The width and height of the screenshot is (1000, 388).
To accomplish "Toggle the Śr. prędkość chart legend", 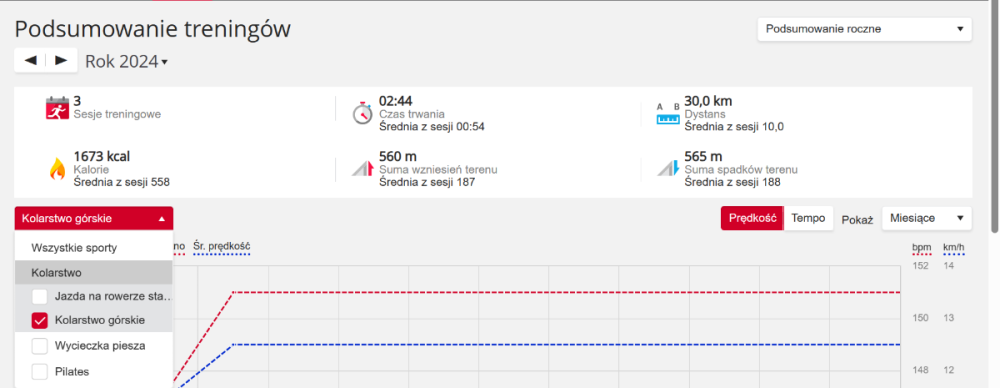I will click(x=222, y=246).
